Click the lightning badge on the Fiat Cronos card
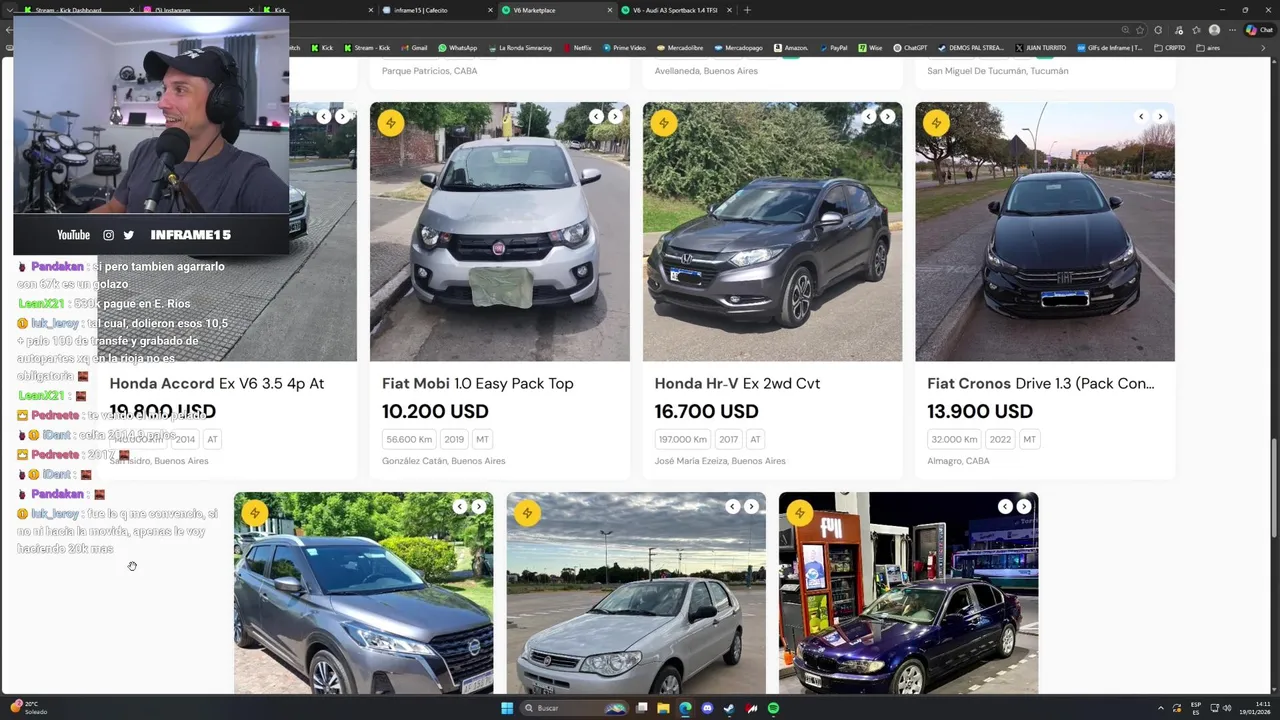Viewport: 1280px width, 720px height. (x=936, y=123)
